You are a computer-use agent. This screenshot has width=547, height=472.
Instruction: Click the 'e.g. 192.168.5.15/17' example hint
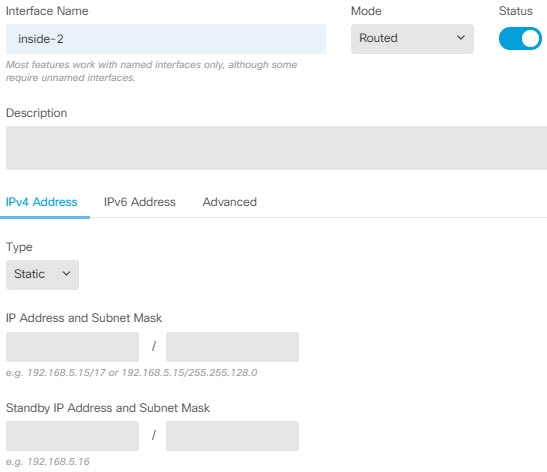pos(132,373)
